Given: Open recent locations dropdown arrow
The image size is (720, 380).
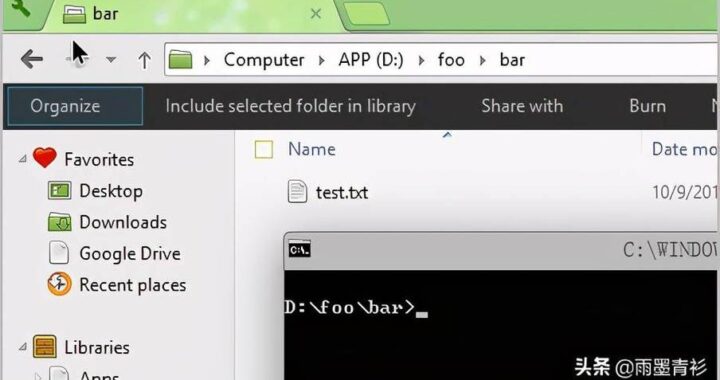Looking at the screenshot, I should point(111,59).
